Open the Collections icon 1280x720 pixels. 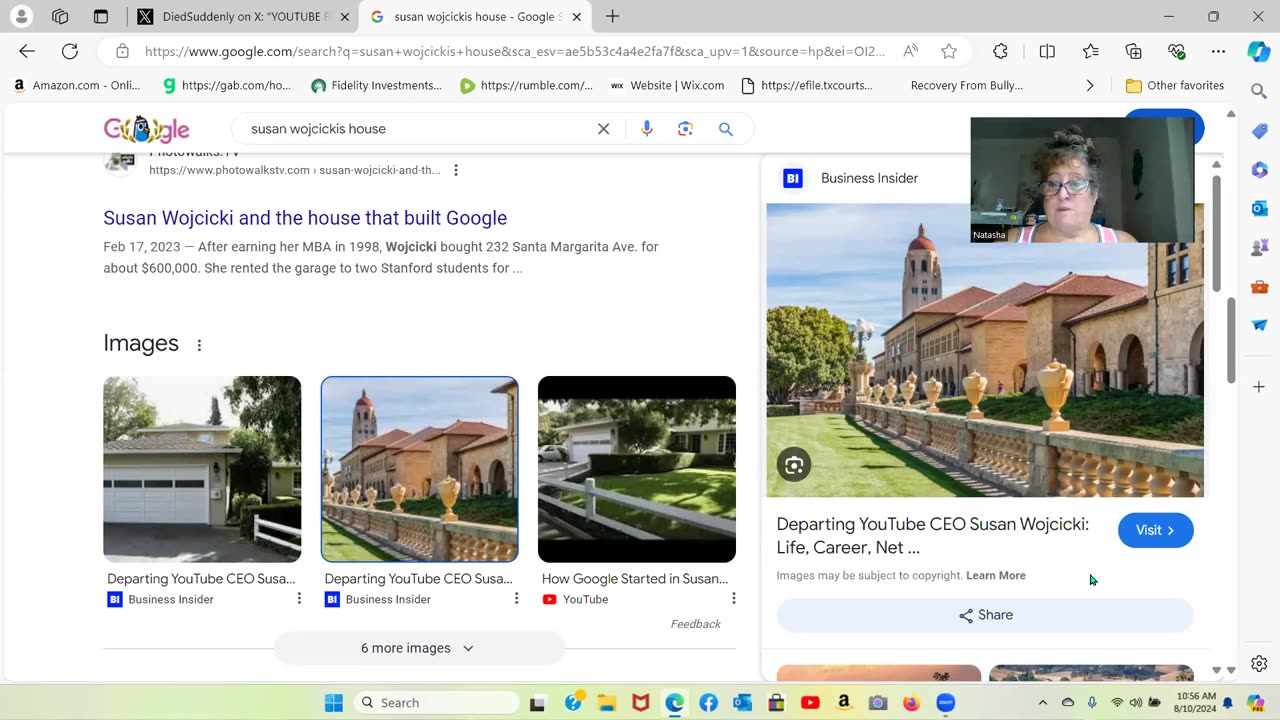pyautogui.click(x=1133, y=51)
